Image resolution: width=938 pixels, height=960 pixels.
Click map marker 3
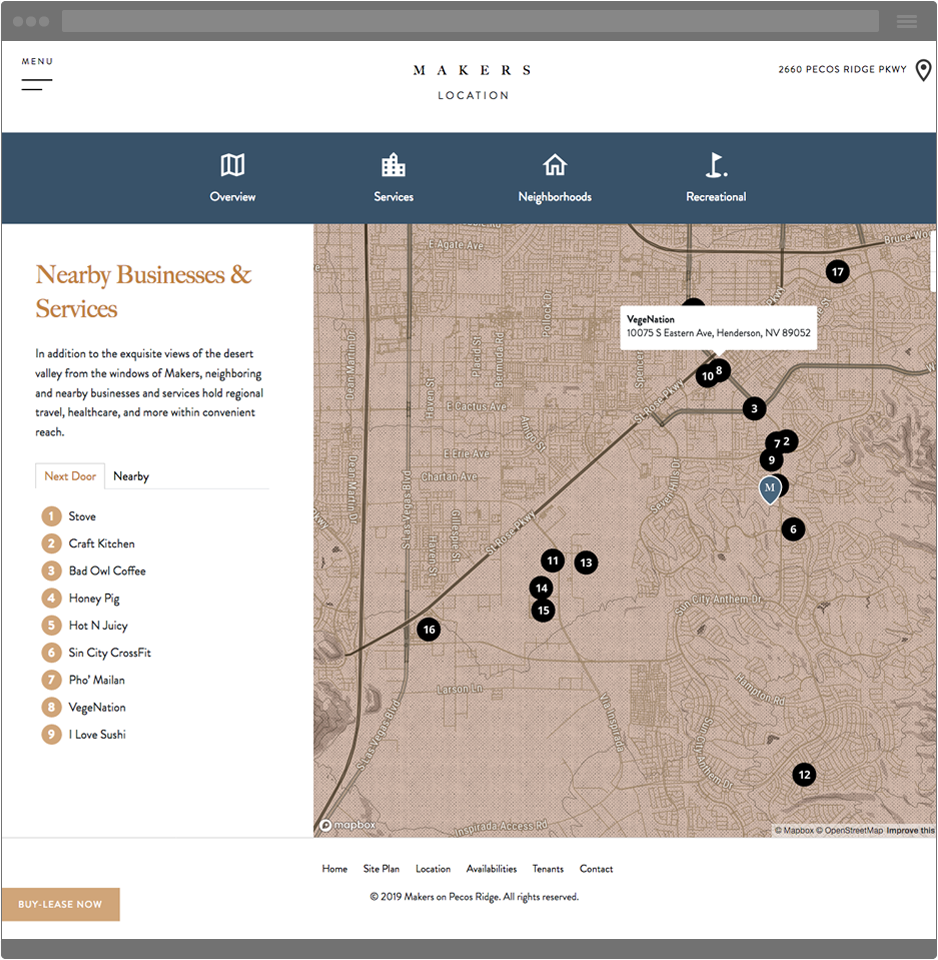click(x=754, y=408)
